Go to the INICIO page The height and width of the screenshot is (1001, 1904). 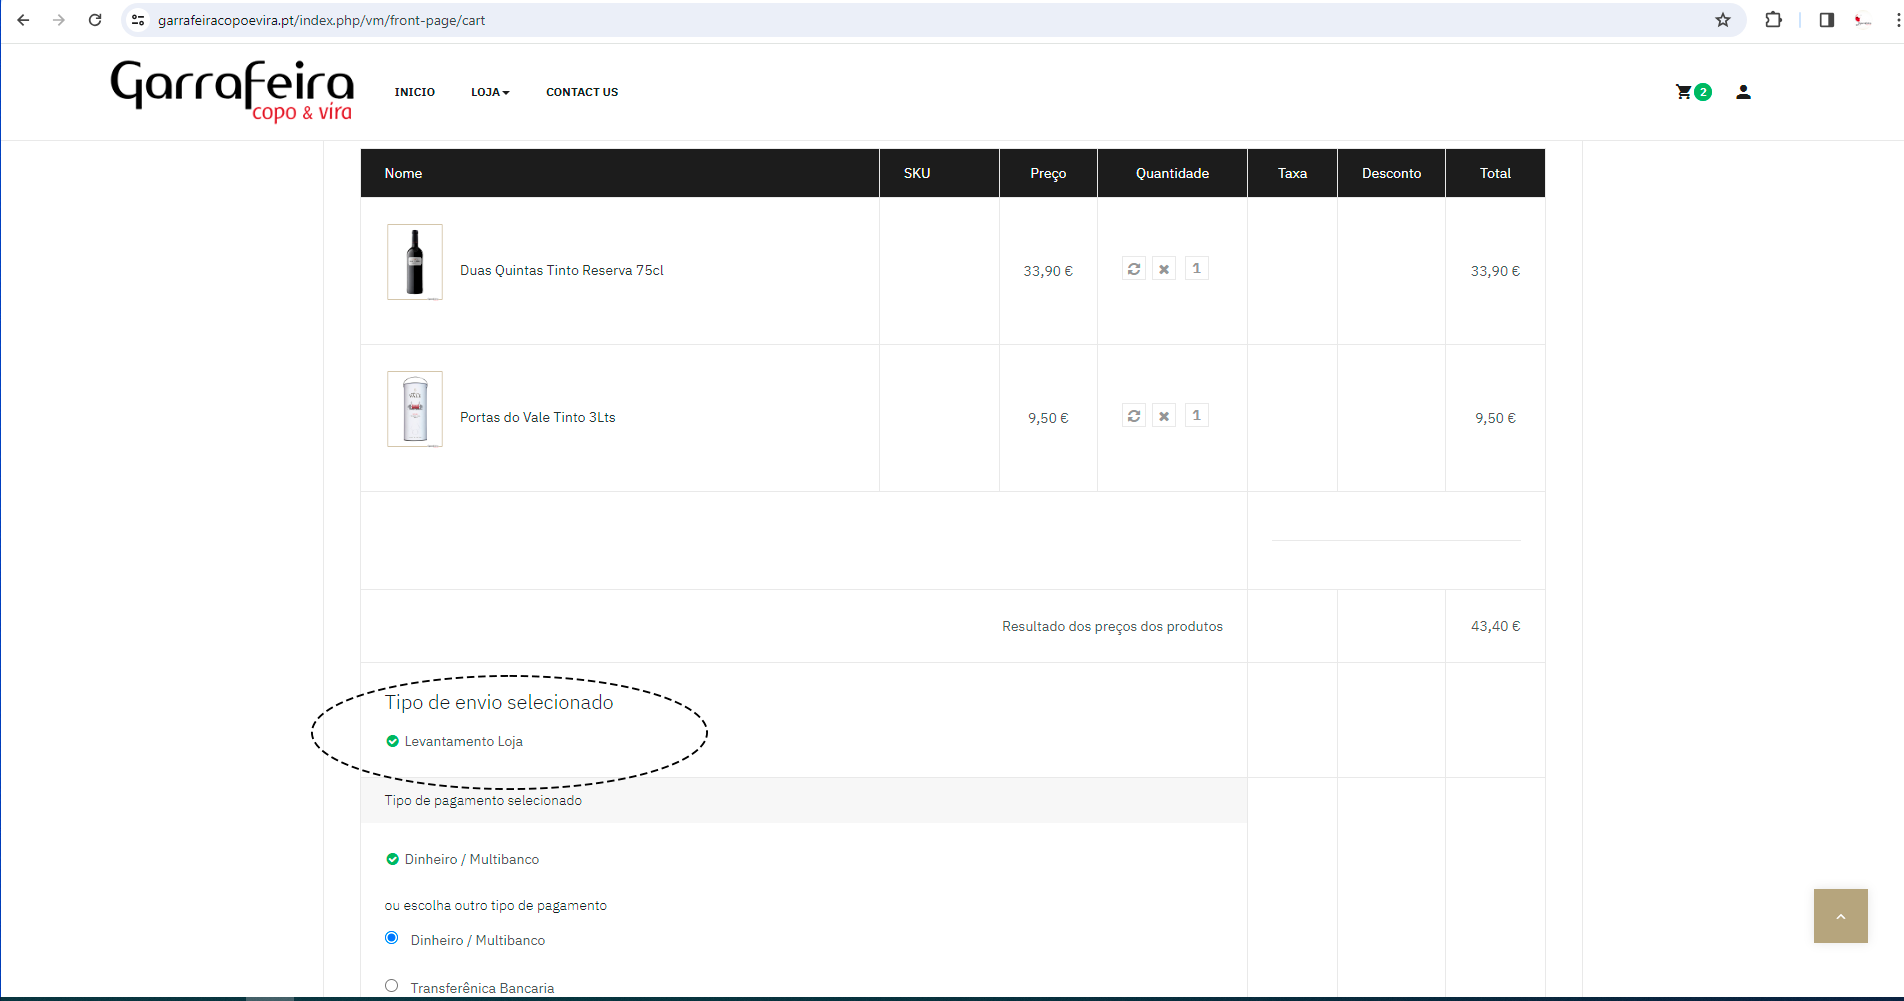coord(414,92)
